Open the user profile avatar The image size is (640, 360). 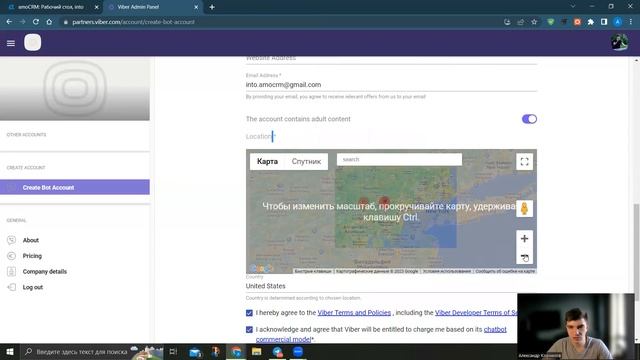pos(619,42)
